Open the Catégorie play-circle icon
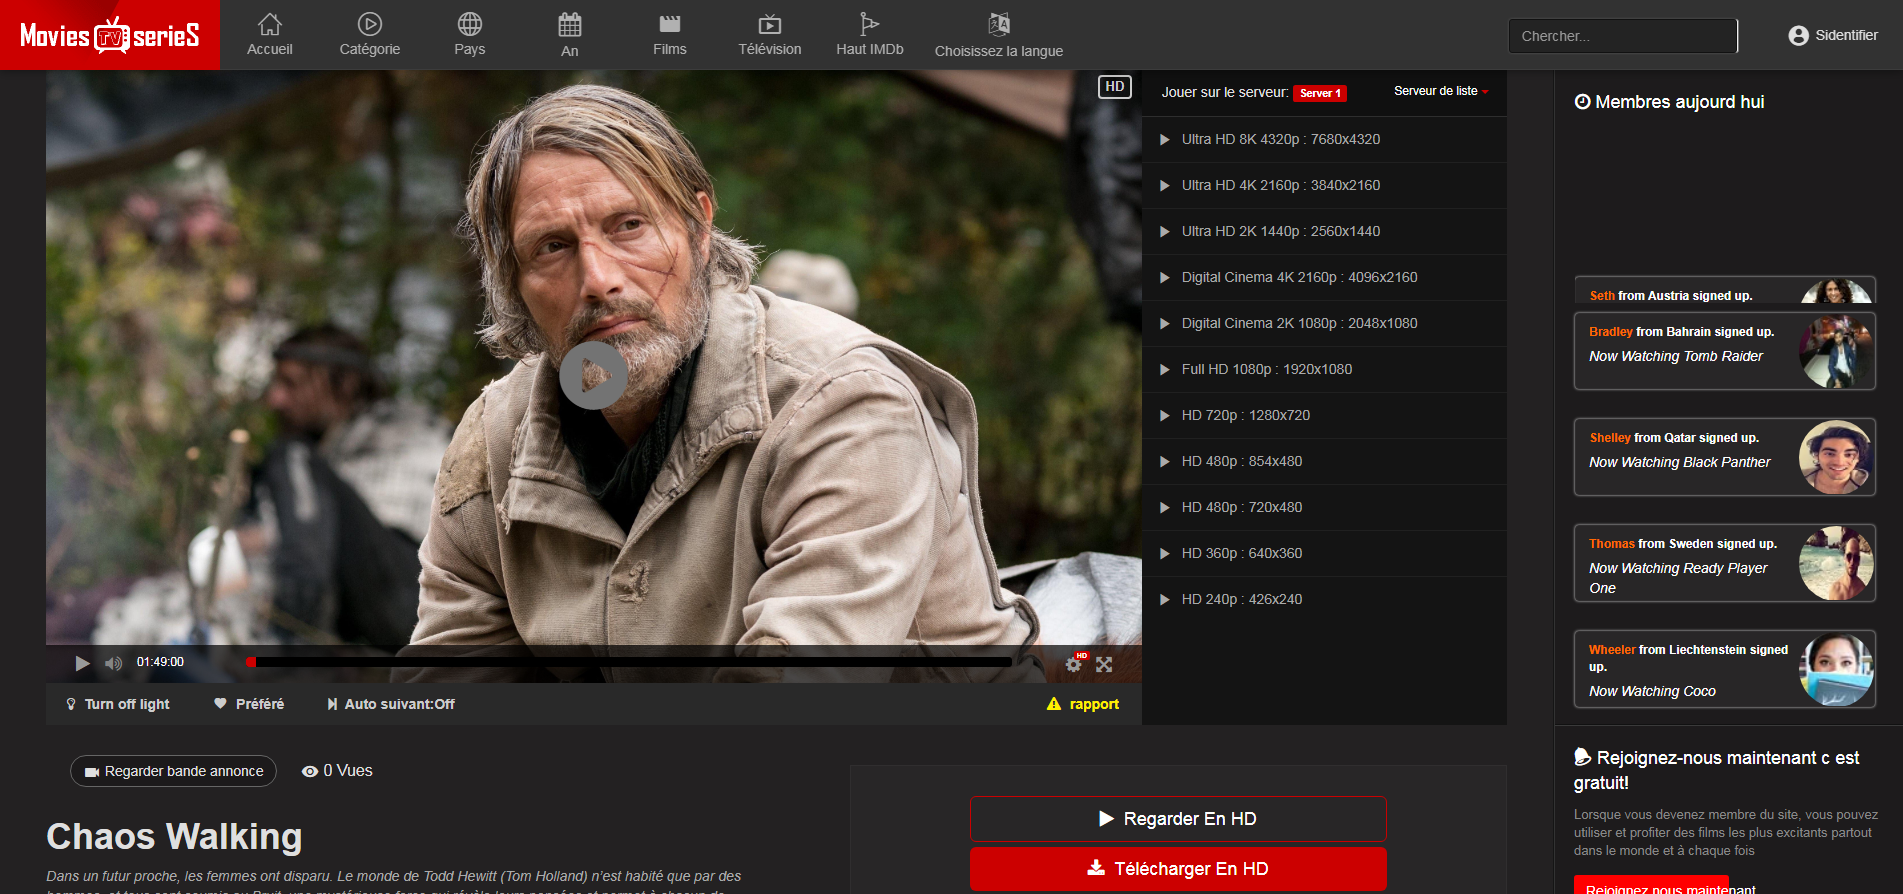 370,24
